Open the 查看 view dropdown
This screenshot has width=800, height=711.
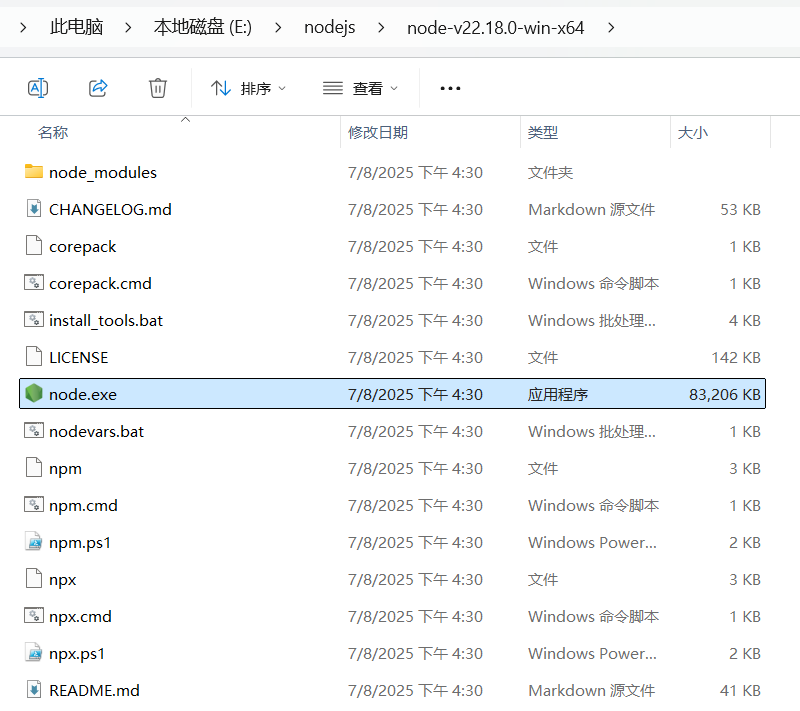(360, 88)
